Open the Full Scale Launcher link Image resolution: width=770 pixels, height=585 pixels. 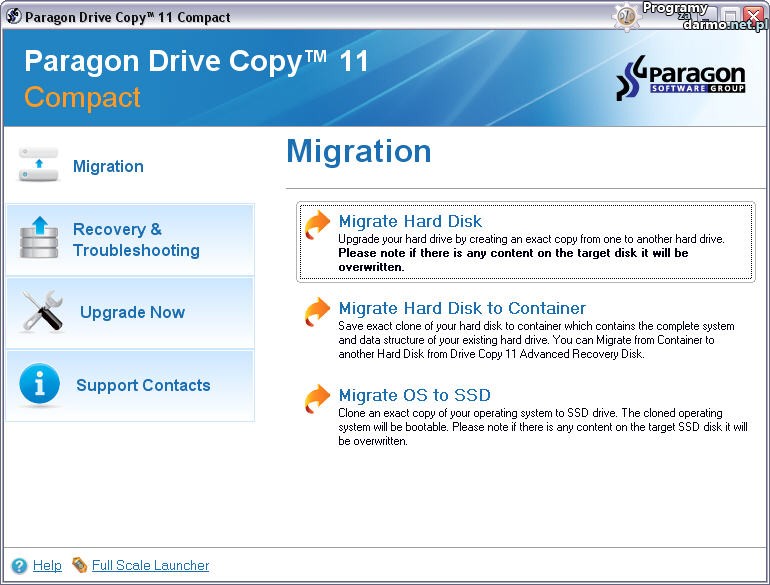[x=150, y=565]
